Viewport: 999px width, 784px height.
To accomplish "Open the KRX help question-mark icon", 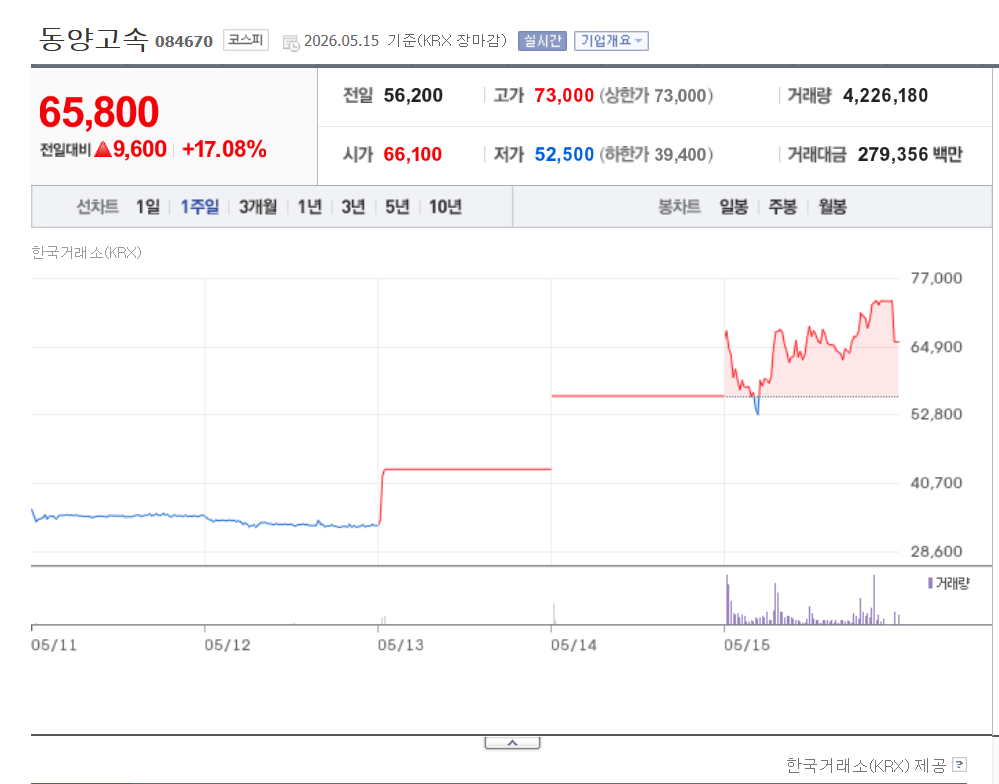I will coord(959,764).
